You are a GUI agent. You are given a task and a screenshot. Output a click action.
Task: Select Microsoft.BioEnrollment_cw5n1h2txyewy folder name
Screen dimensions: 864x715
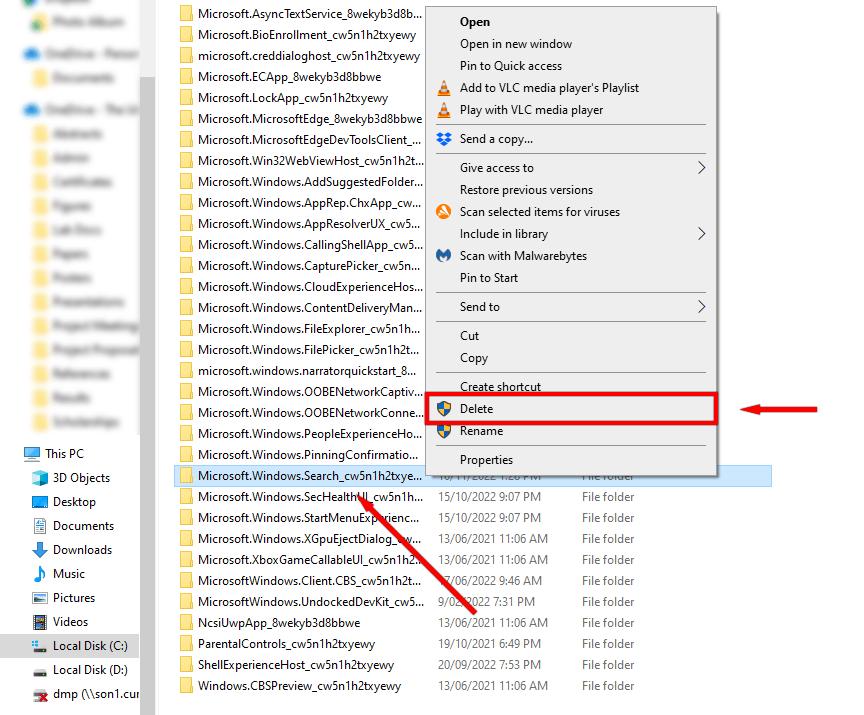pos(307,35)
